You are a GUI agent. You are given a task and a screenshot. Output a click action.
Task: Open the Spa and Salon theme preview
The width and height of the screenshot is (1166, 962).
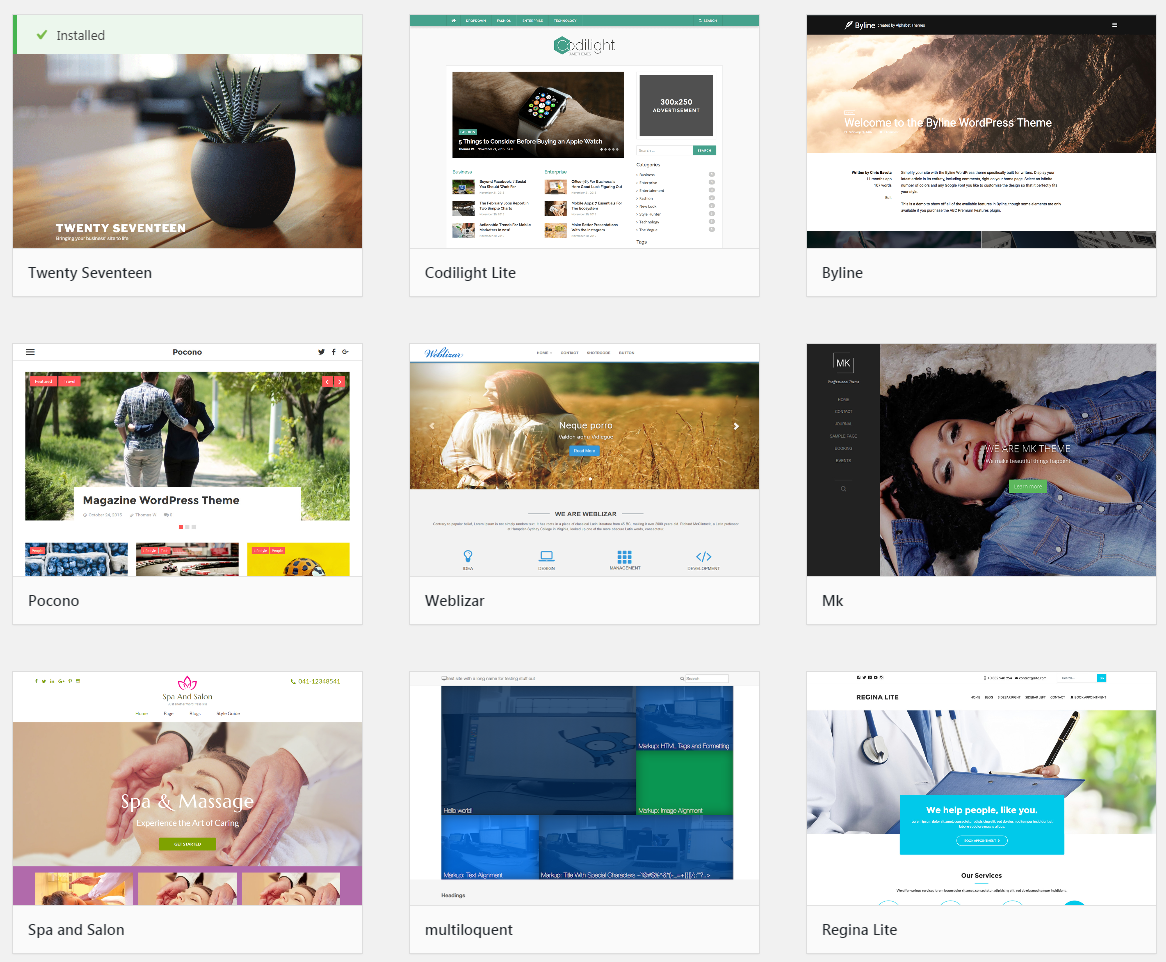187,788
